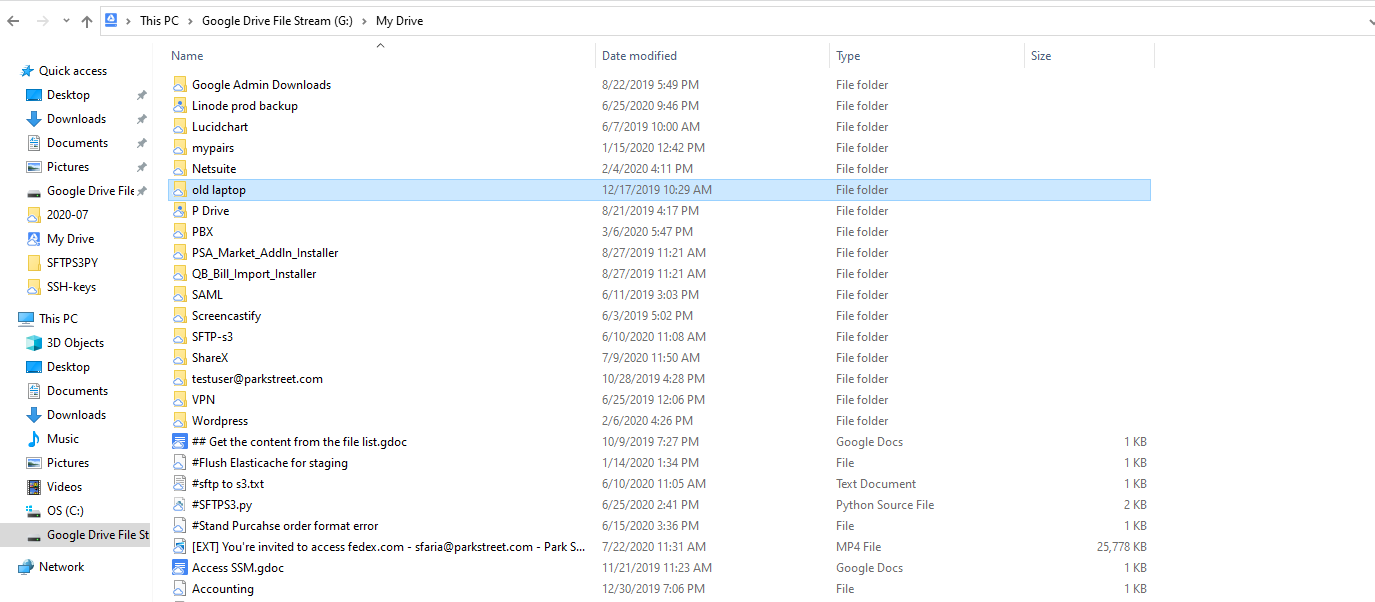This screenshot has height=602, width=1375.
Task: Click the VPN folder icon
Action: coord(180,400)
